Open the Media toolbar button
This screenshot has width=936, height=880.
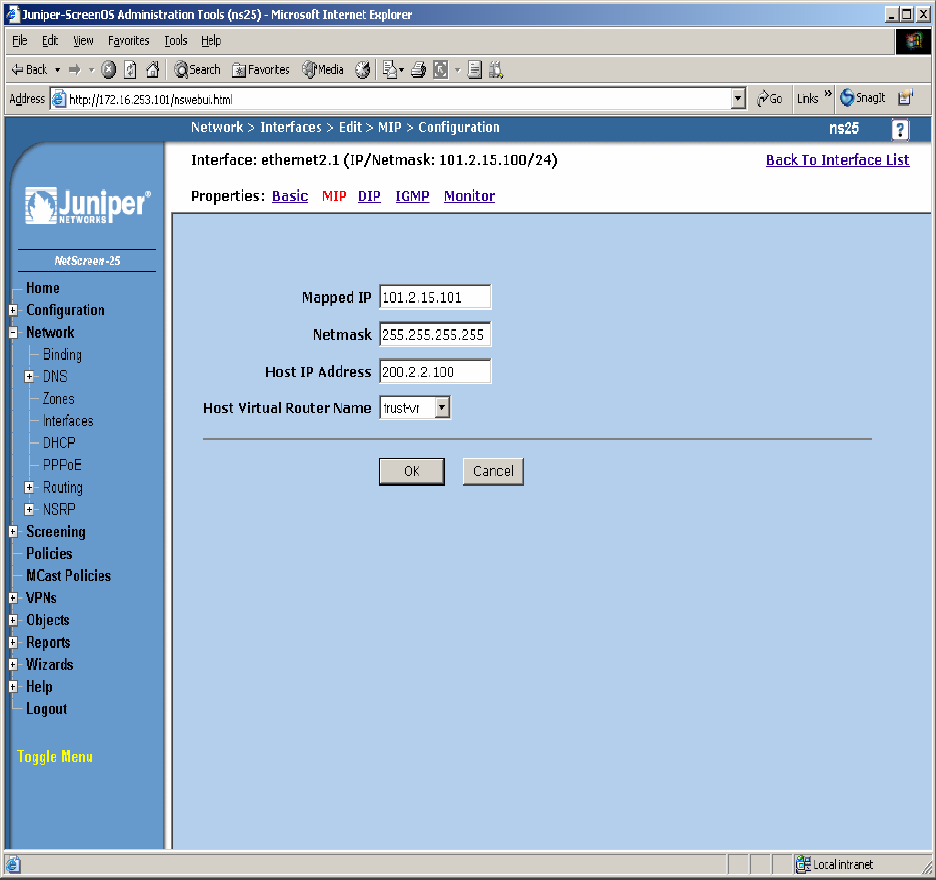click(x=323, y=70)
